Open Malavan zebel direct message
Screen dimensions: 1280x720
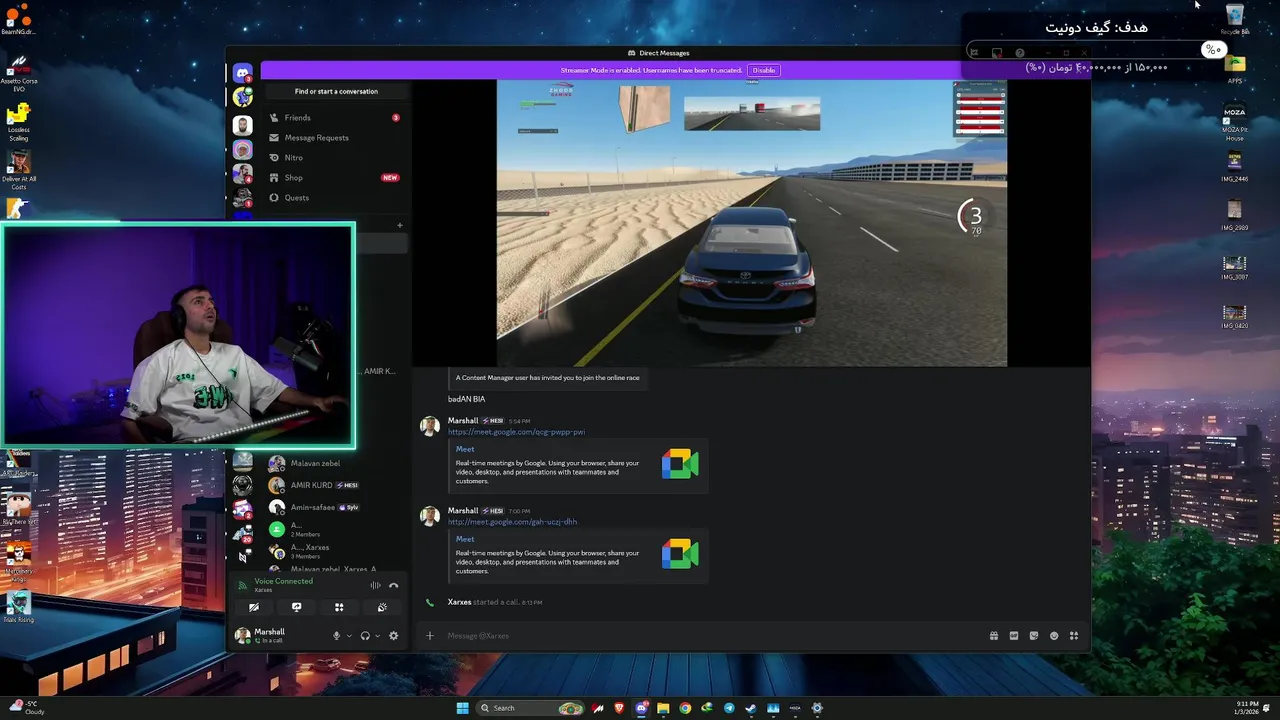(335, 463)
